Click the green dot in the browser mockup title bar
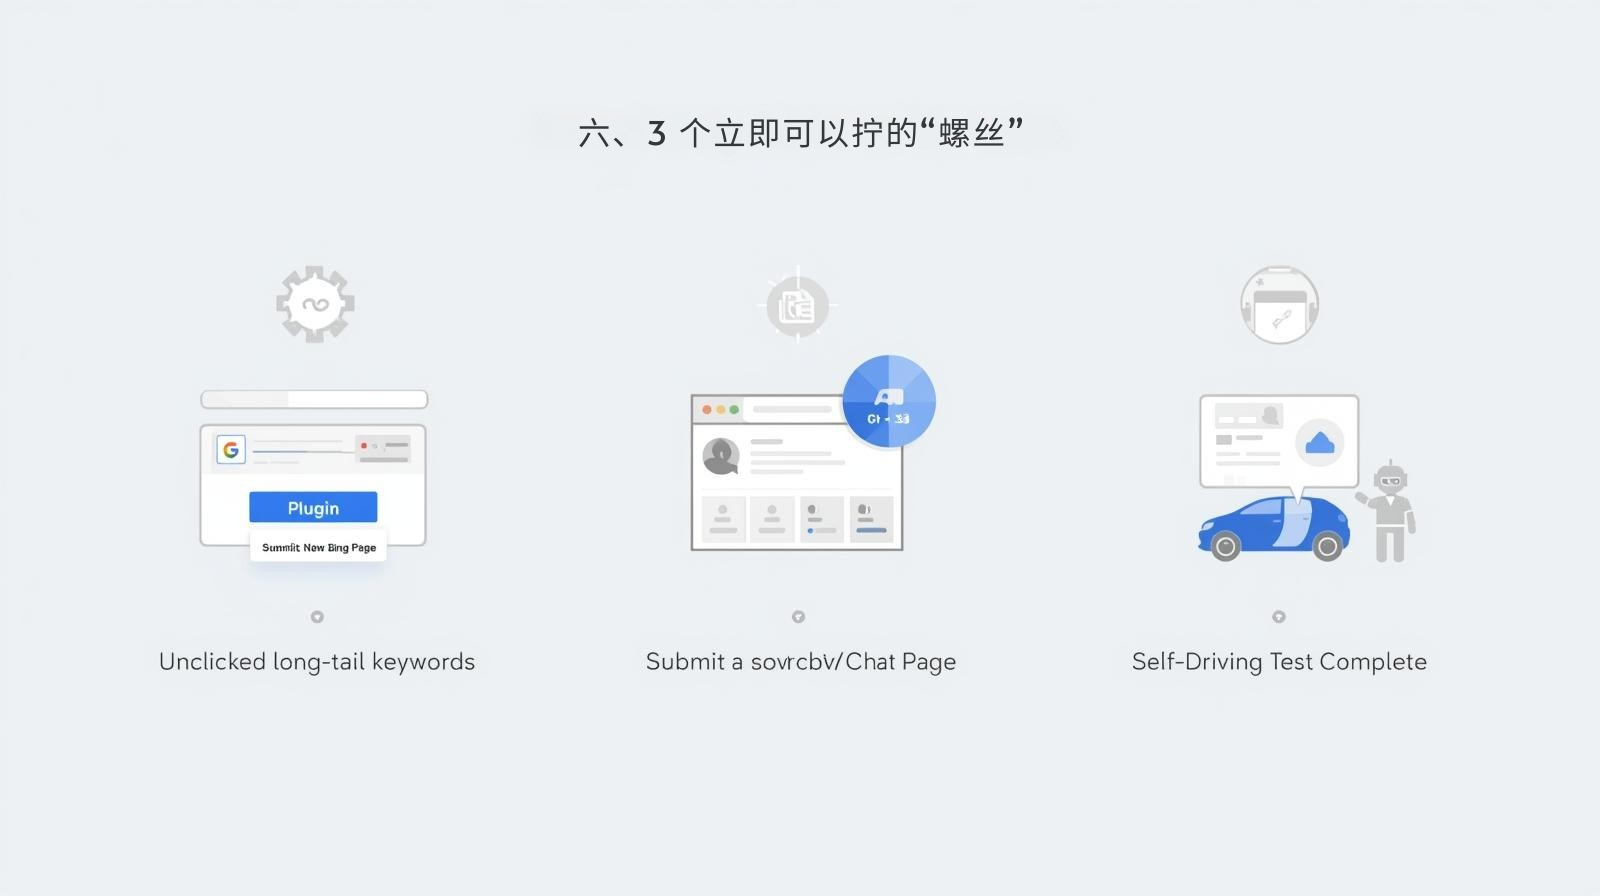This screenshot has height=896, width=1600. click(x=734, y=410)
